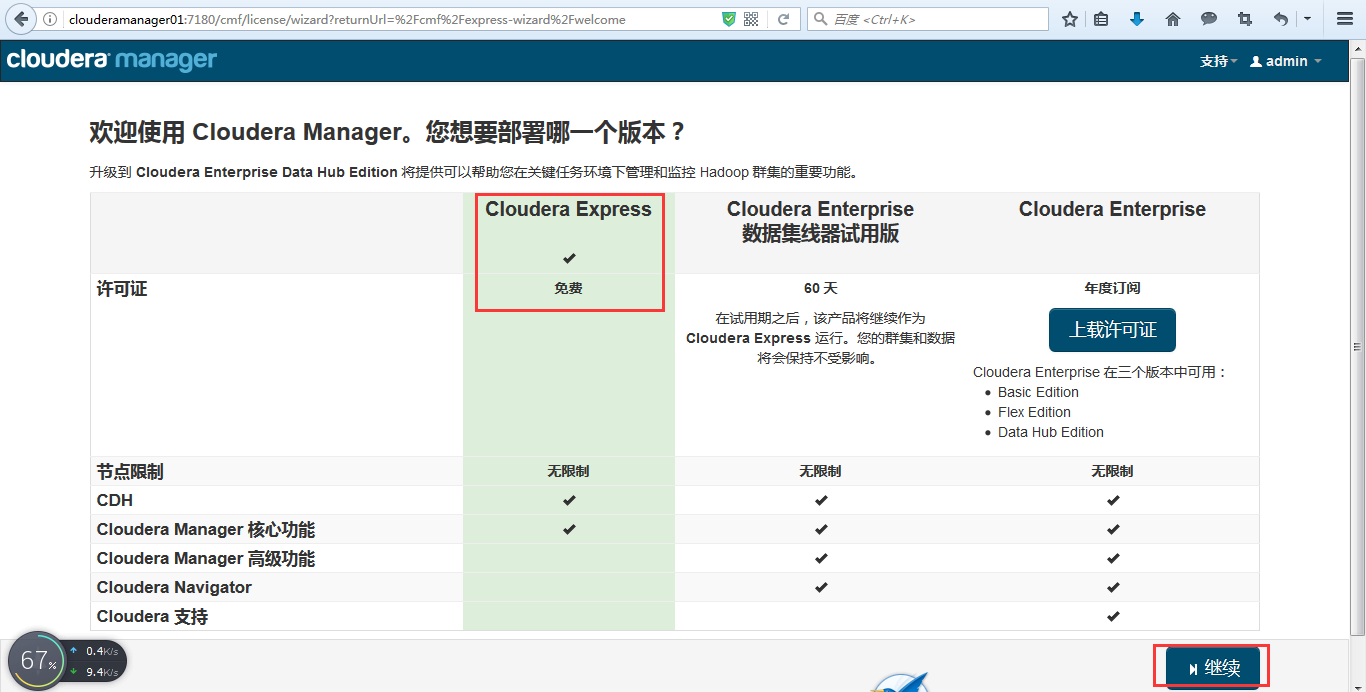1366x692 pixels.
Task: Show bookmarks list icon
Action: 1101,19
